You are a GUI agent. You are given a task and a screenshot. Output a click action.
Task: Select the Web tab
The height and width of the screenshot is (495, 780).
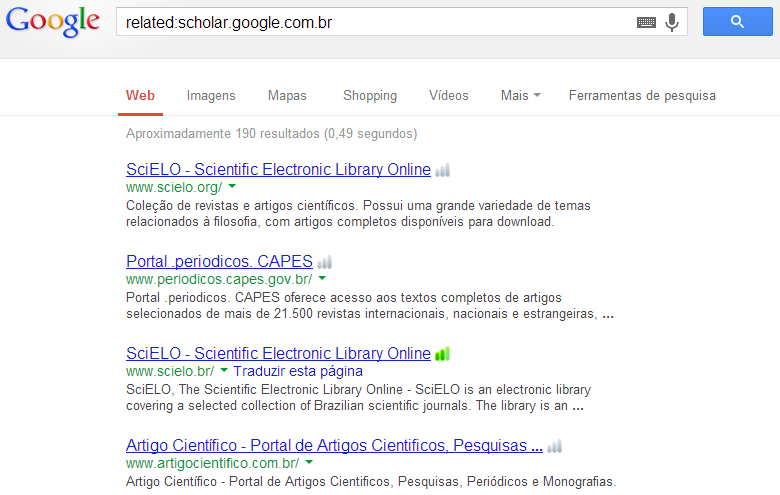pyautogui.click(x=140, y=96)
